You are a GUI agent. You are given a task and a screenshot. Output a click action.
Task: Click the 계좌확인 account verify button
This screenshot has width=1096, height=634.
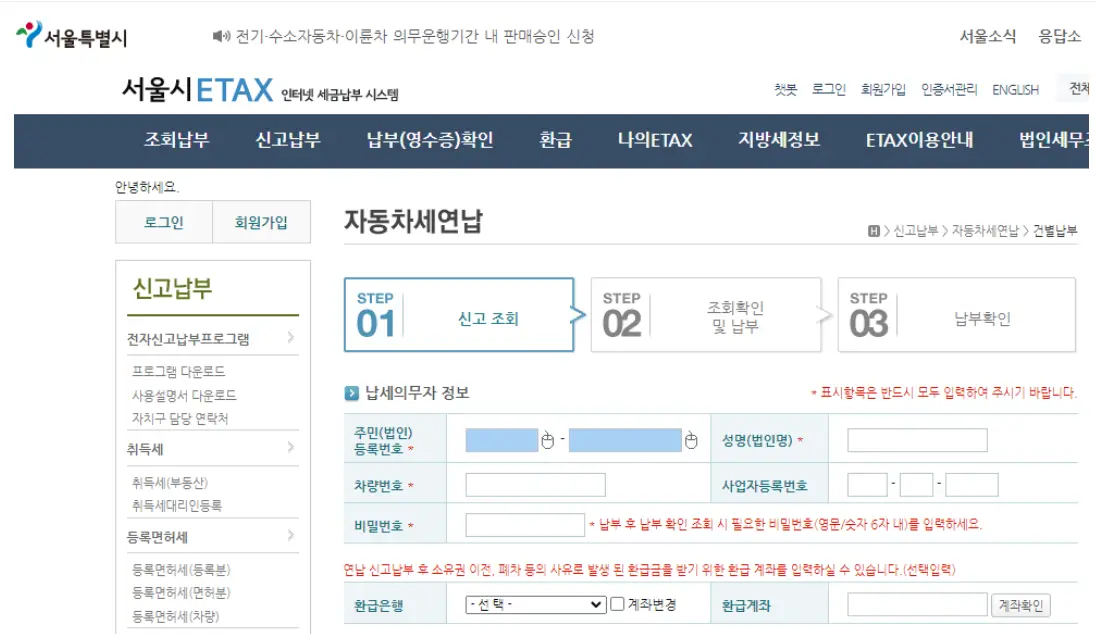point(1023,605)
